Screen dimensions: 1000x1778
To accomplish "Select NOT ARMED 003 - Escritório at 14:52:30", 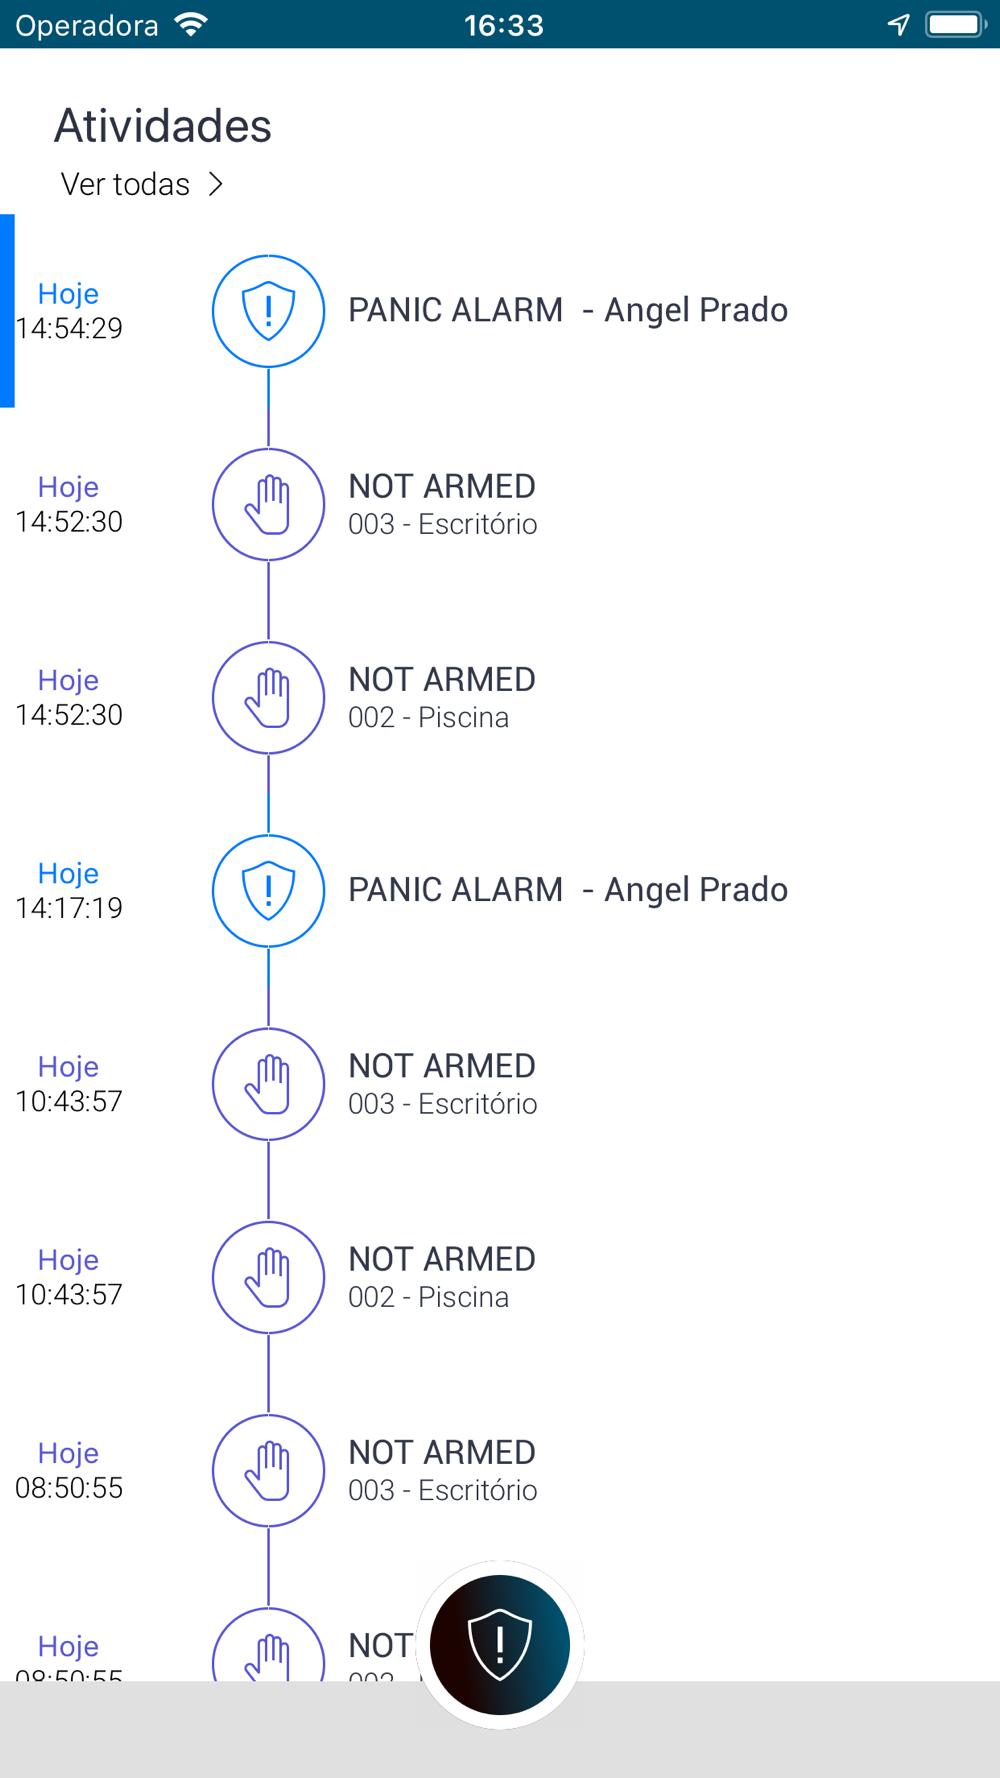I will (443, 504).
